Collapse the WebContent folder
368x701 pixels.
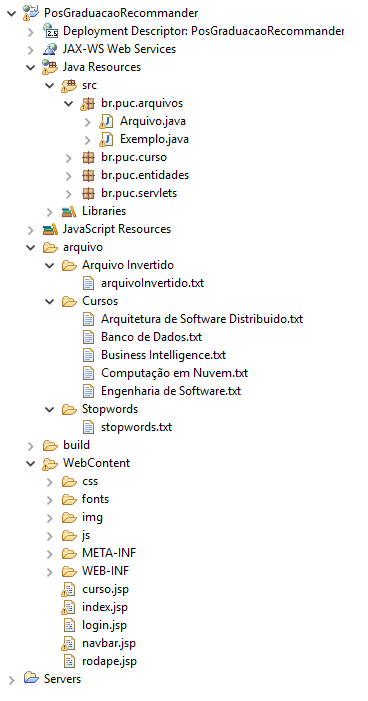pos(30,463)
